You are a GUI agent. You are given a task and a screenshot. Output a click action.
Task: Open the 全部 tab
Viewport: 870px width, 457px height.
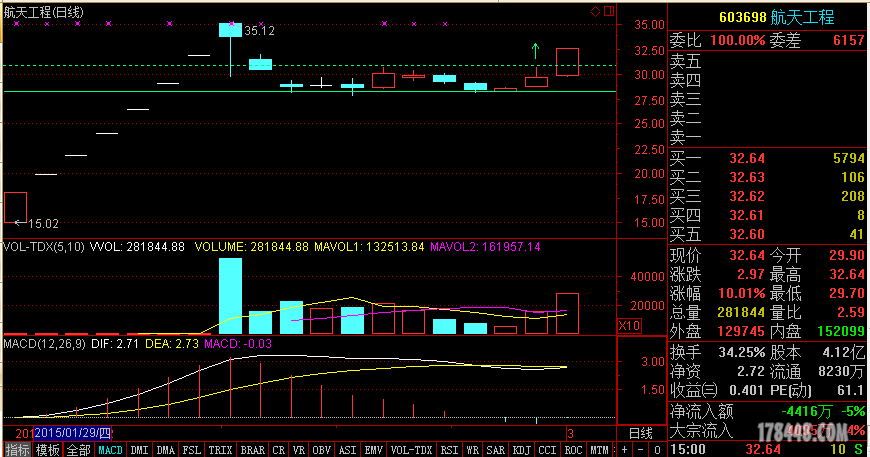(x=78, y=450)
